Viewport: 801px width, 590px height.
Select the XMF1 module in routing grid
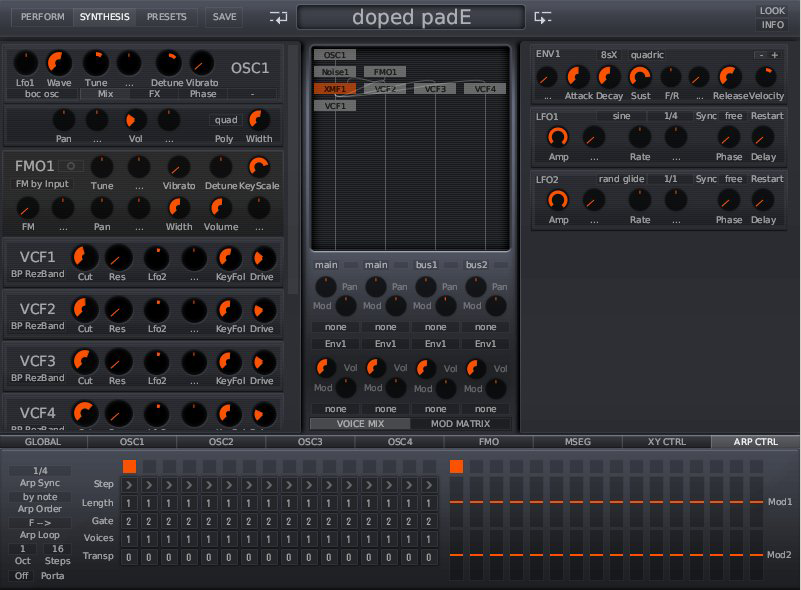click(335, 89)
